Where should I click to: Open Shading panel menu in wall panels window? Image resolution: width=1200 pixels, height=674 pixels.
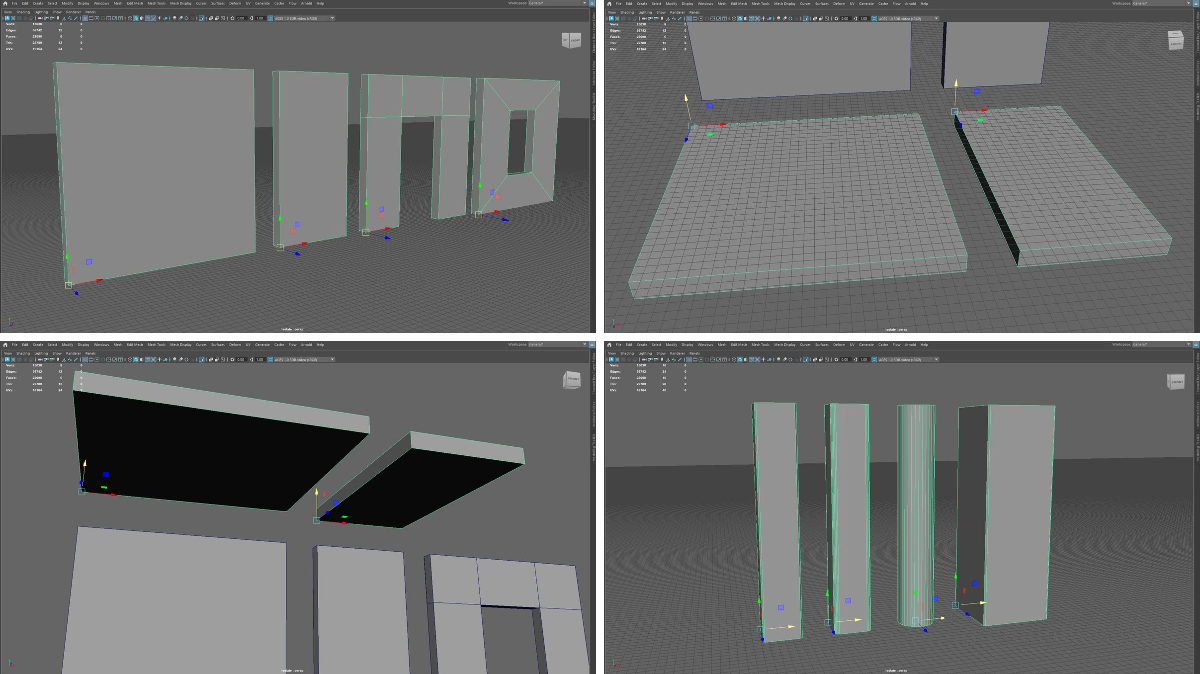coord(23,12)
